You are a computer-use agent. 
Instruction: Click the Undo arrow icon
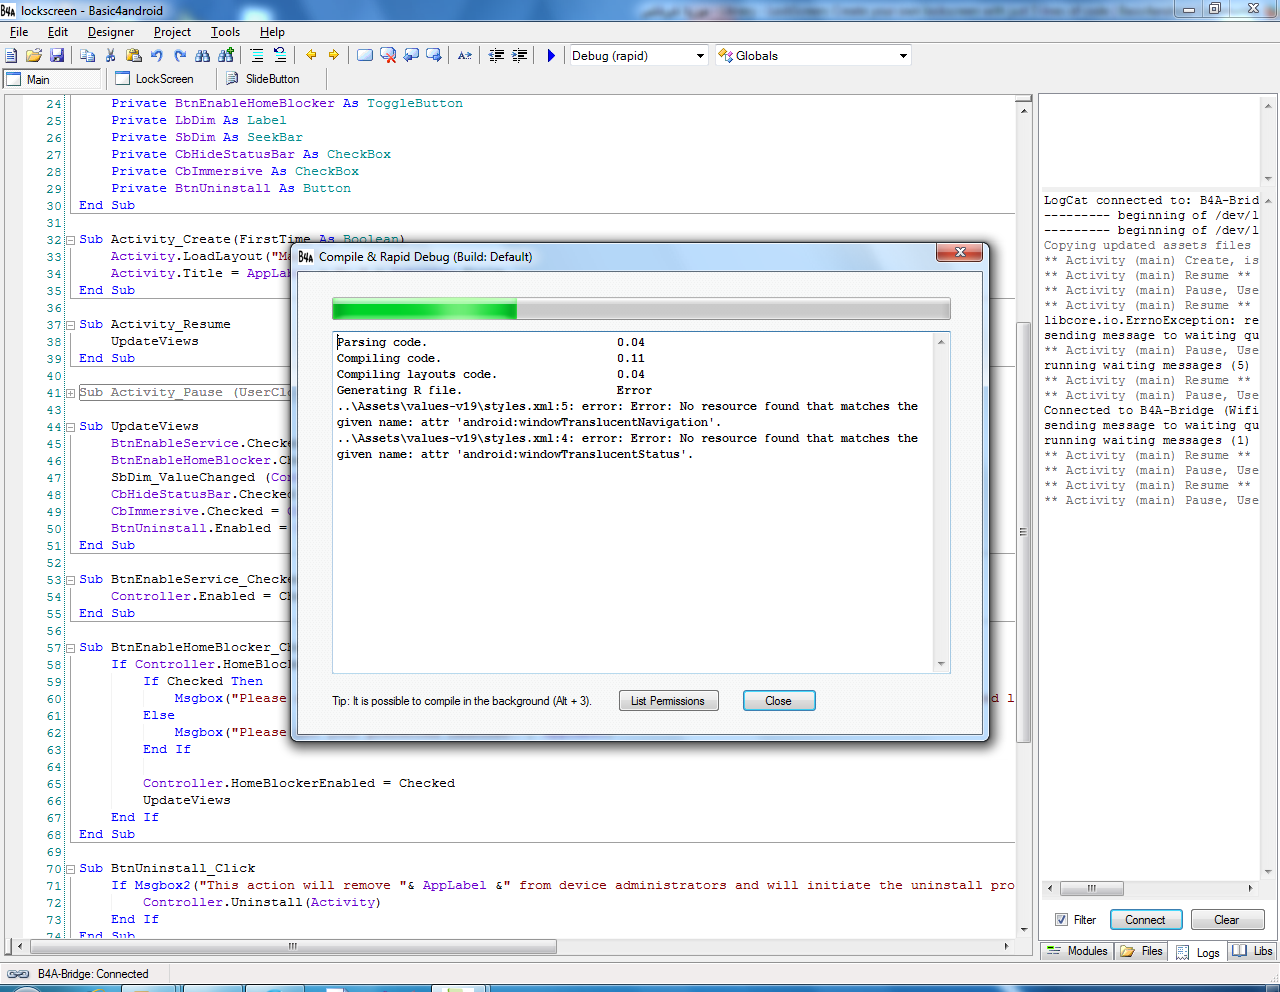(x=157, y=56)
